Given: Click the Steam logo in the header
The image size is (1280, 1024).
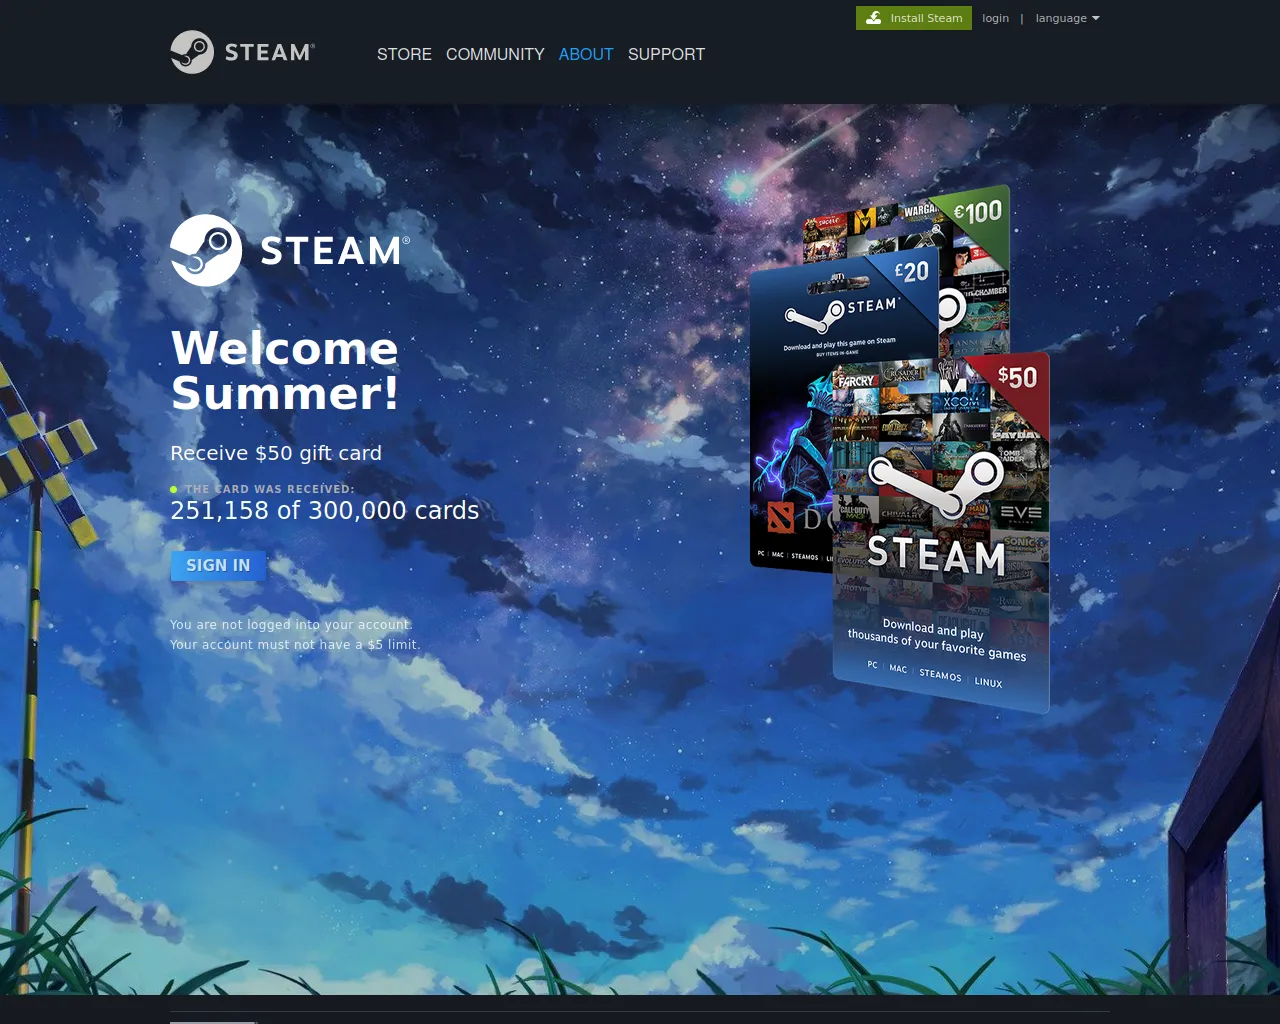Looking at the screenshot, I should [x=243, y=52].
